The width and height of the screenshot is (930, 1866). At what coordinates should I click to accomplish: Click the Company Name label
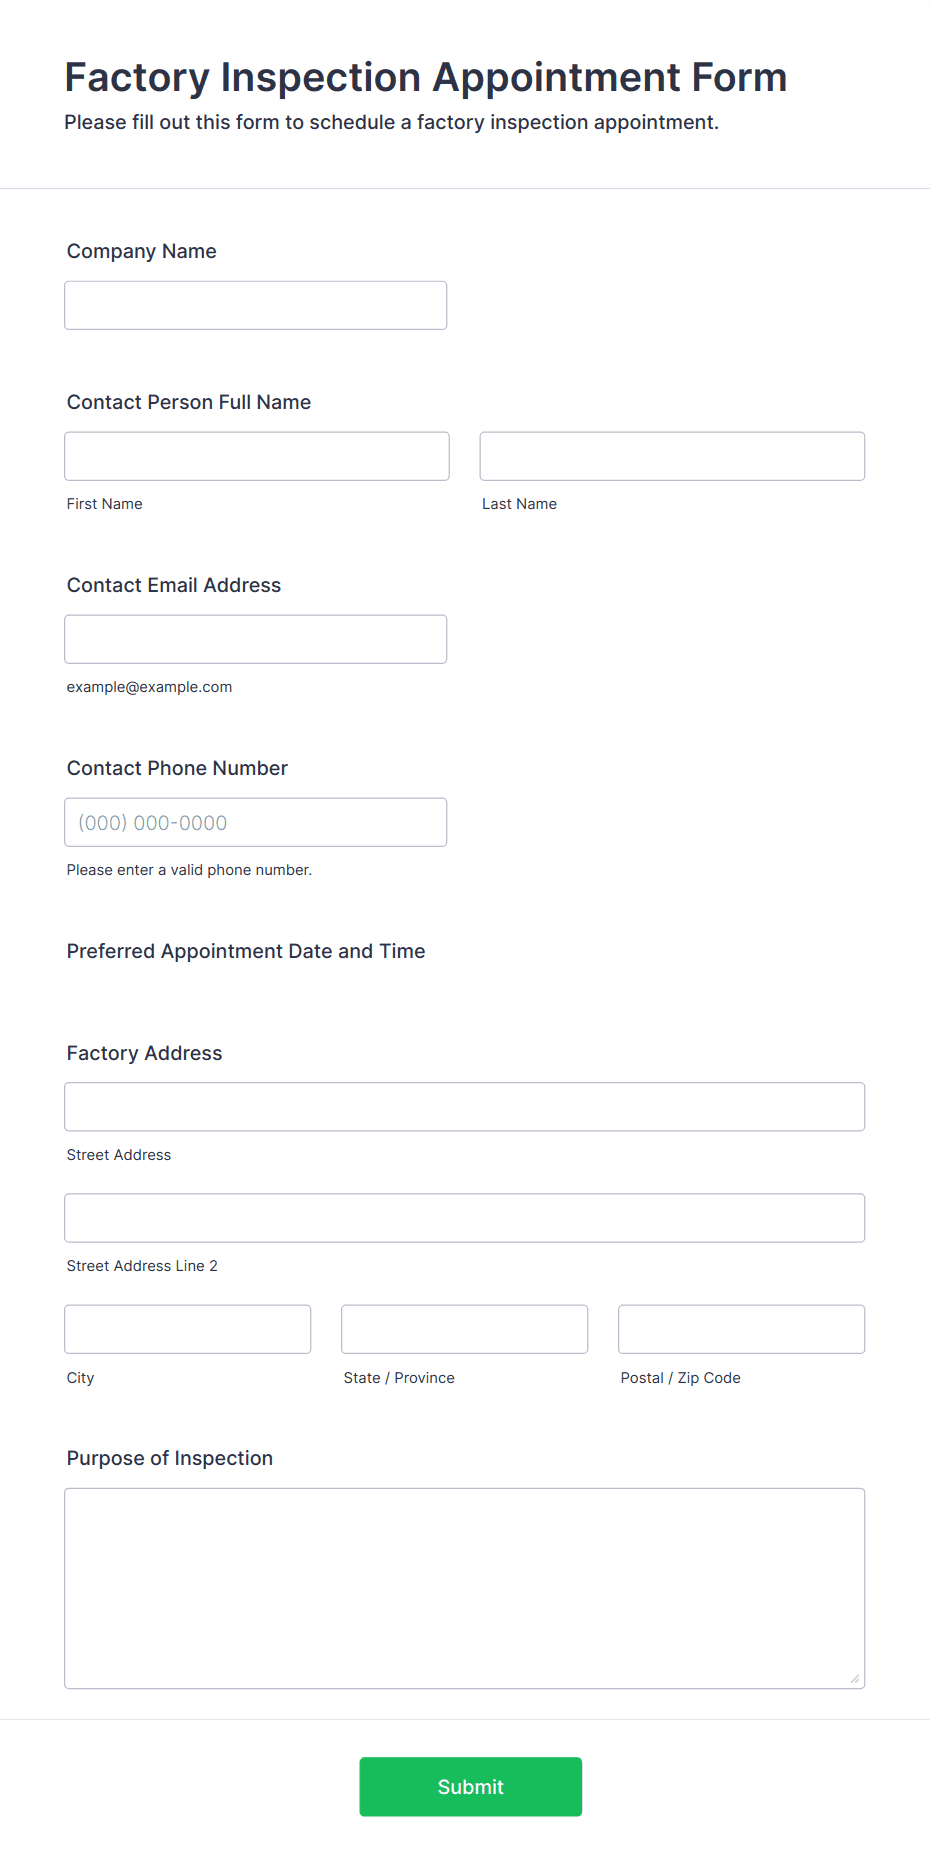pos(142,251)
